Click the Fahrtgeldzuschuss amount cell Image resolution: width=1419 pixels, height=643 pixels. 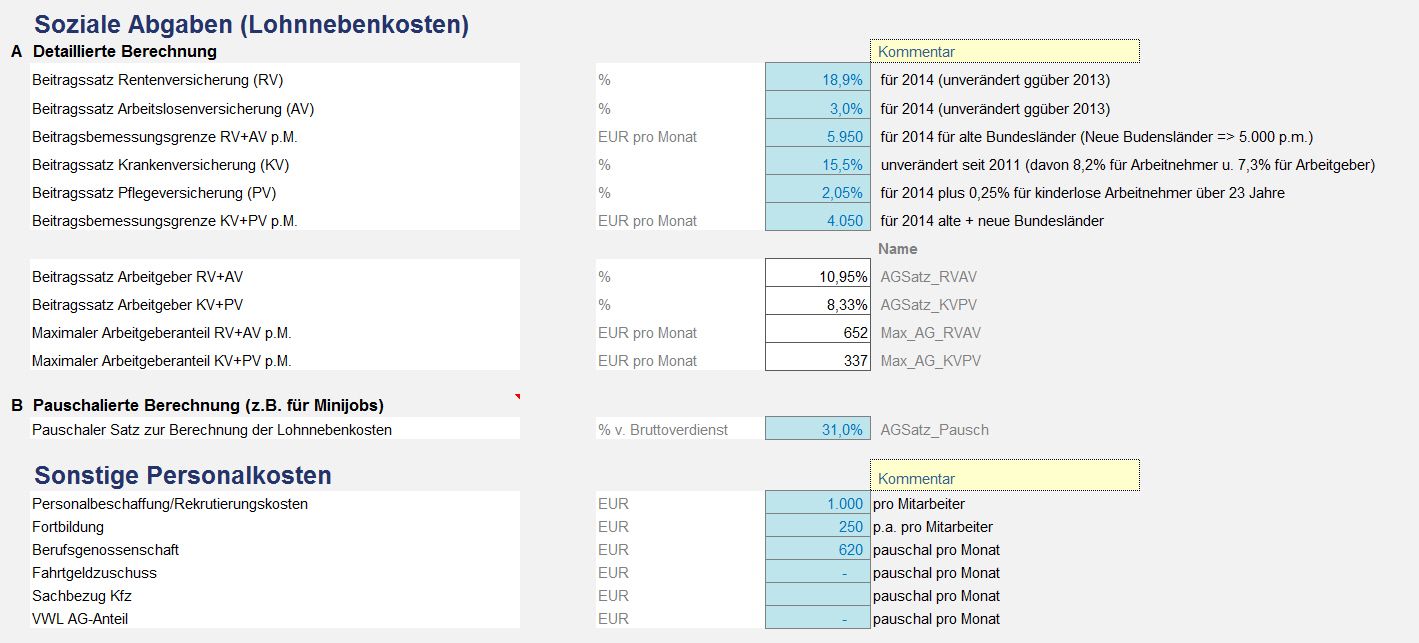coord(817,573)
